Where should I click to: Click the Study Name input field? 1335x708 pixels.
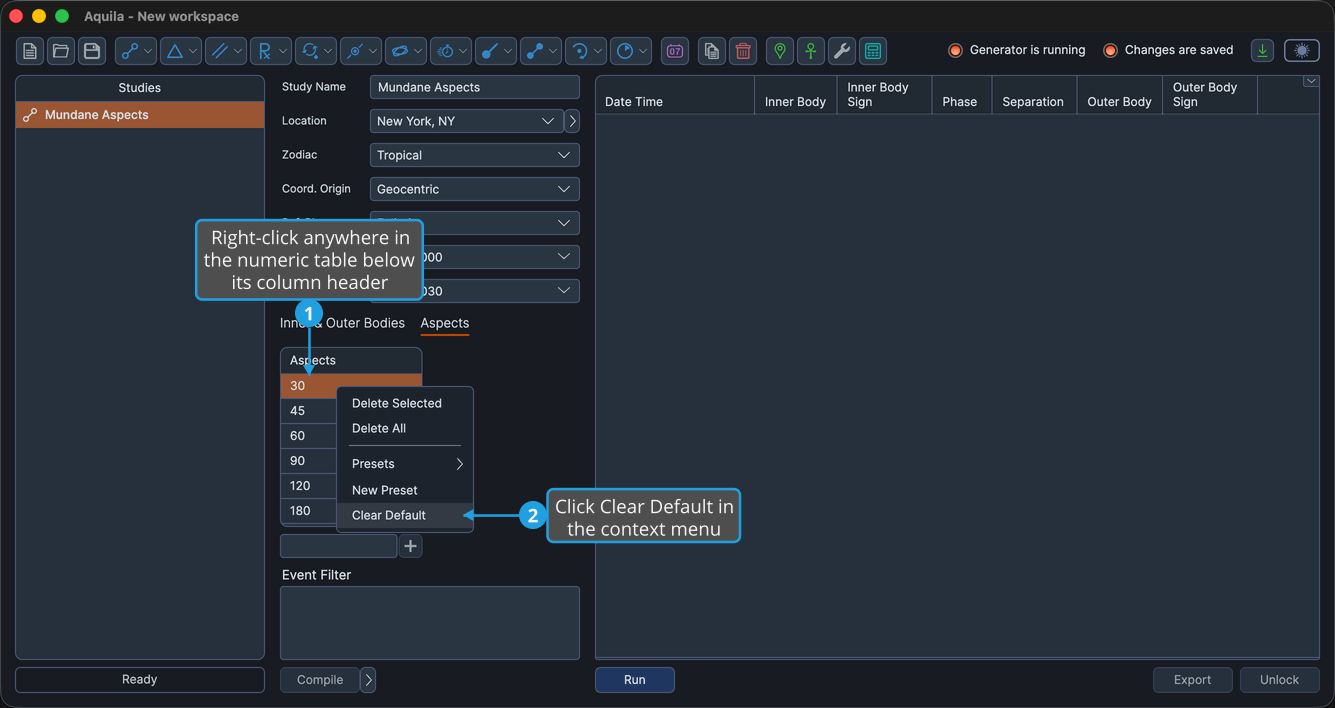pos(475,87)
